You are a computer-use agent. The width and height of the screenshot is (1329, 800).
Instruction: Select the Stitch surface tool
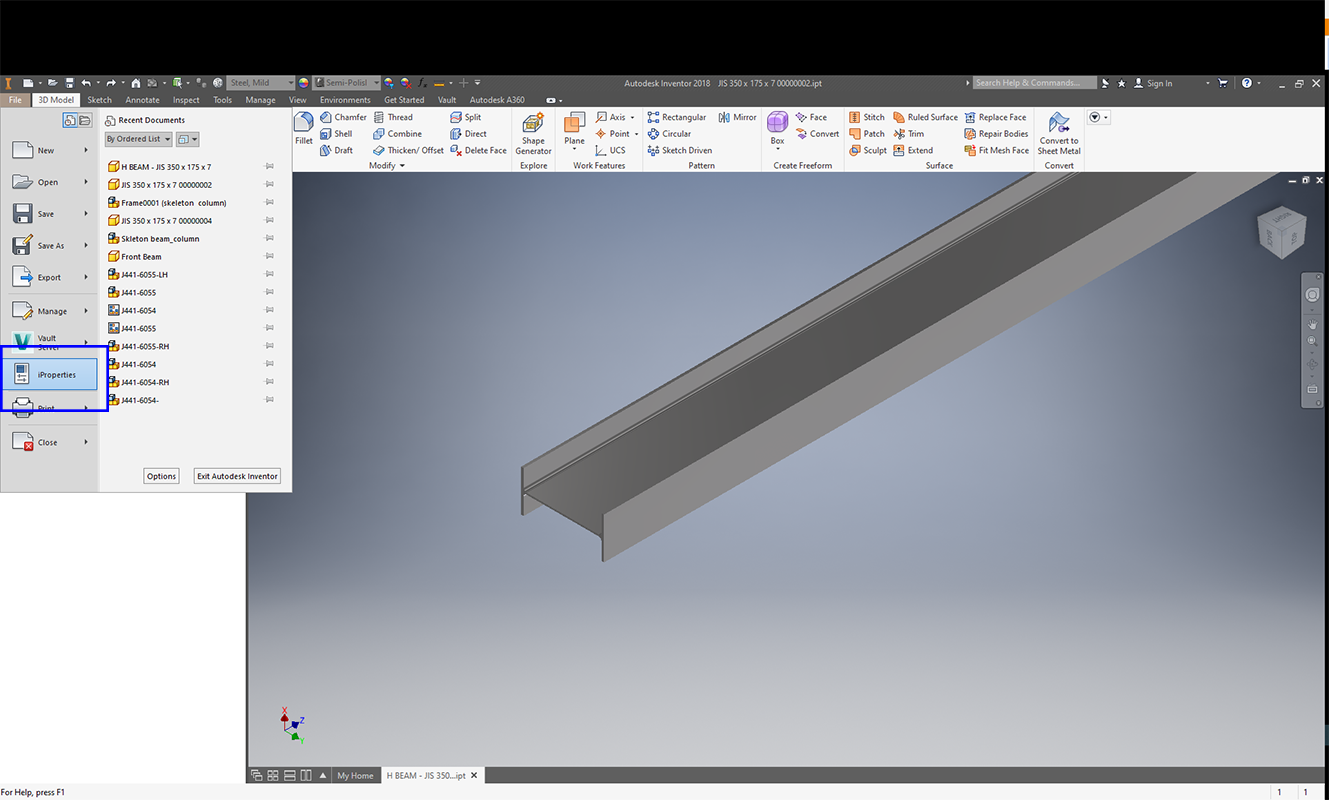click(866, 117)
